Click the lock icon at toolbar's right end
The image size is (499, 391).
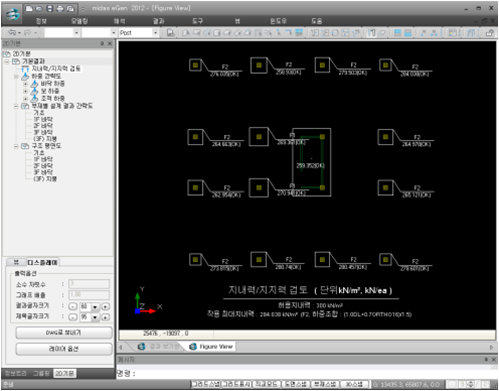click(x=489, y=33)
